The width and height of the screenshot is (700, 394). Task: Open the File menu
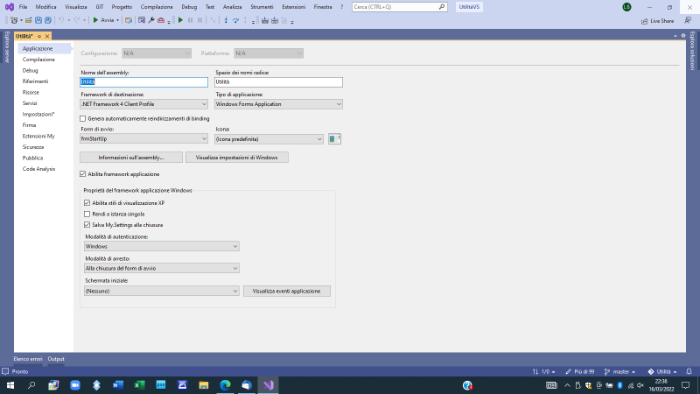(x=23, y=7)
